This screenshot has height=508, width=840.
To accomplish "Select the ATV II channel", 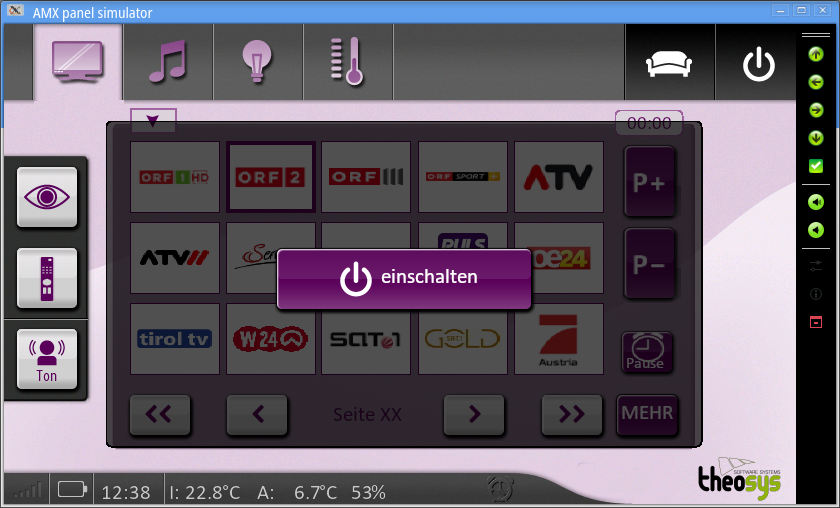I will coord(175,258).
